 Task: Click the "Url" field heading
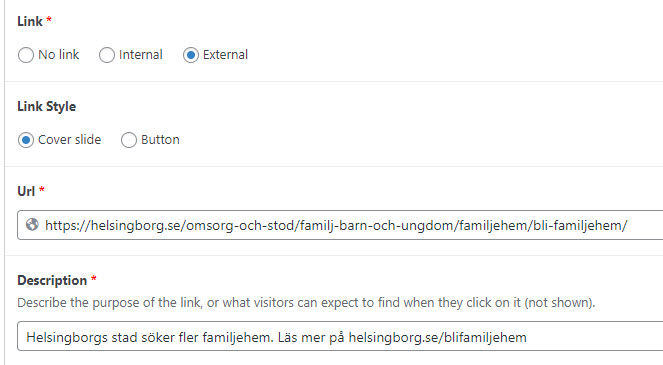click(26, 191)
